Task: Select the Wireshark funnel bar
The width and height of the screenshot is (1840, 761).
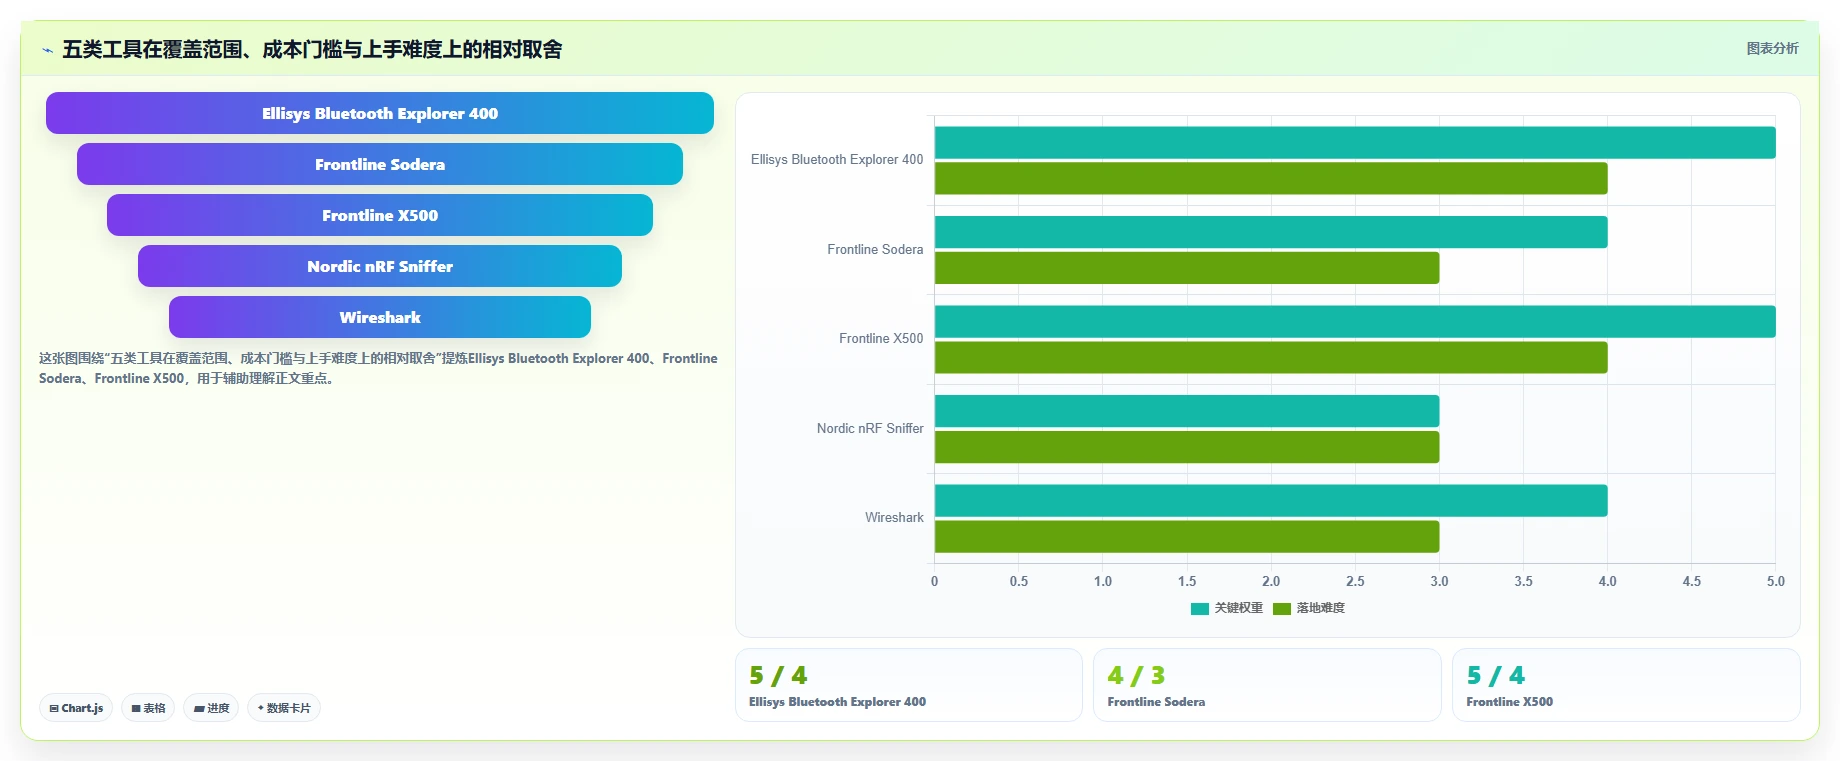Action: coord(380,317)
